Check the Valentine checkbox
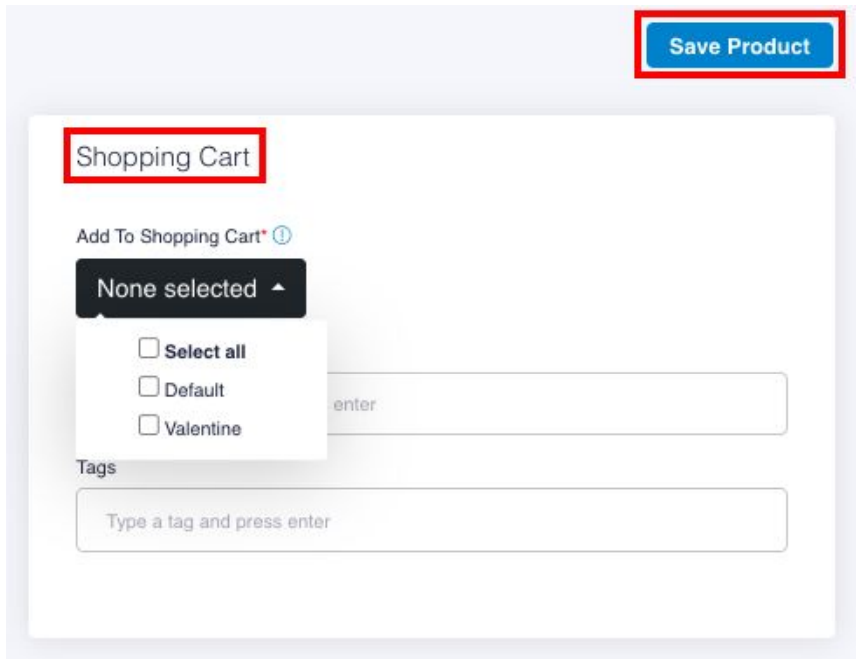The width and height of the screenshot is (859, 663). pyautogui.click(x=148, y=425)
